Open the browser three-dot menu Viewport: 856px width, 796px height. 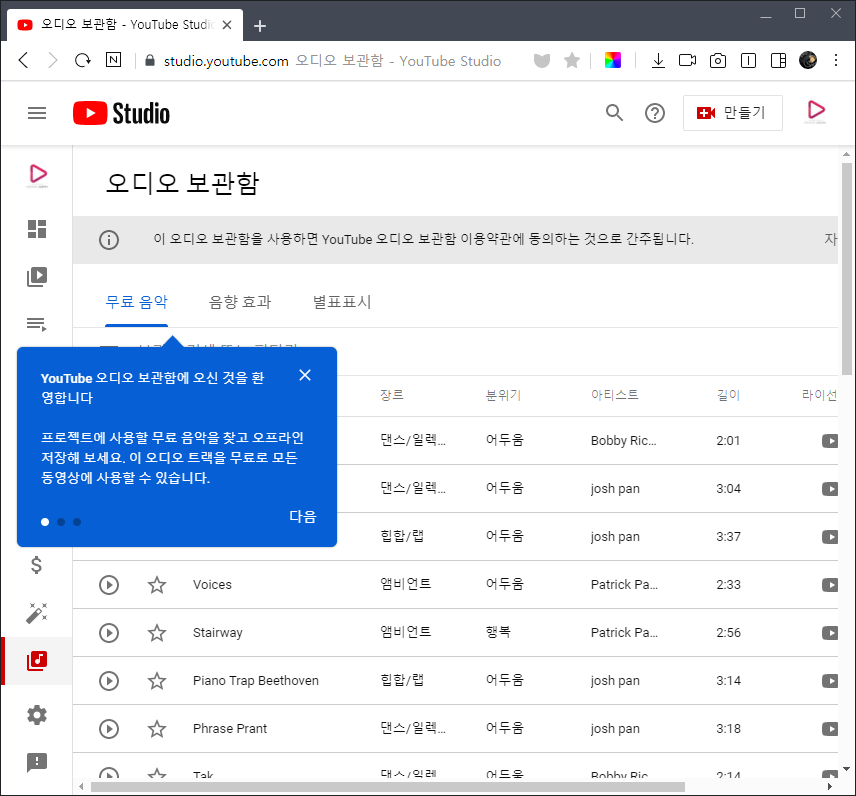tap(836, 60)
